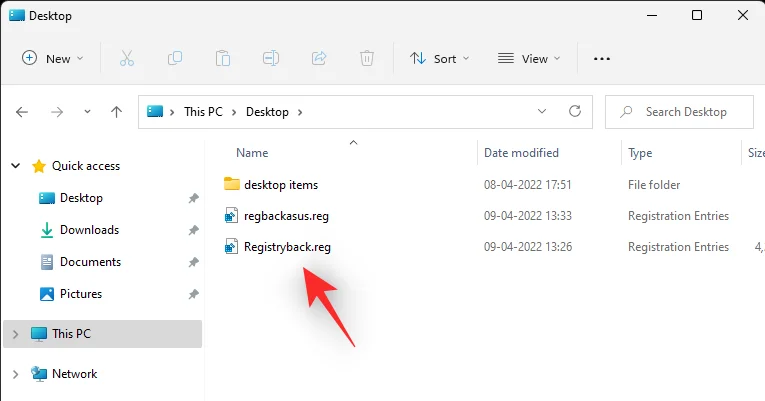Screen dimensions: 765x401
Task: Click chevron after This PC in path
Action: 234,112
